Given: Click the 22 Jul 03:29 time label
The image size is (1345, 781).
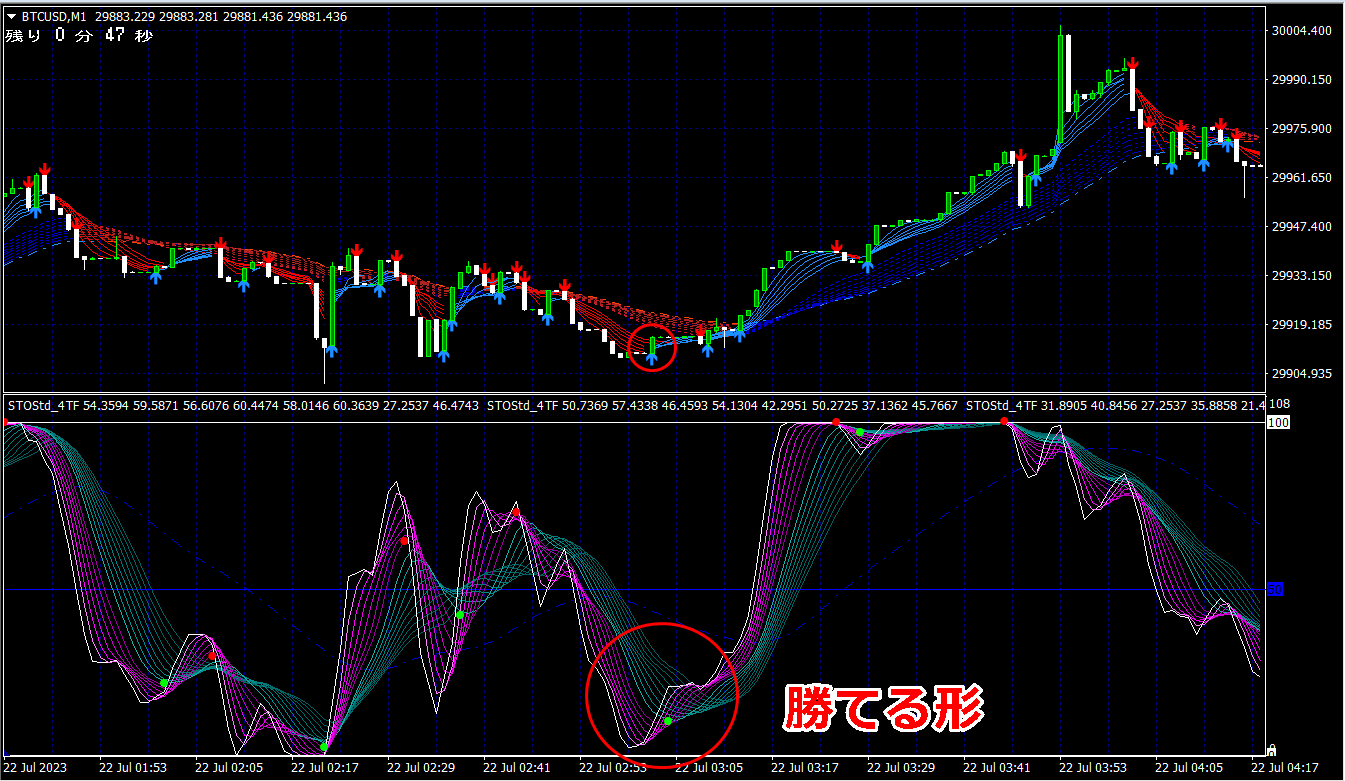Looking at the screenshot, I should click(902, 768).
